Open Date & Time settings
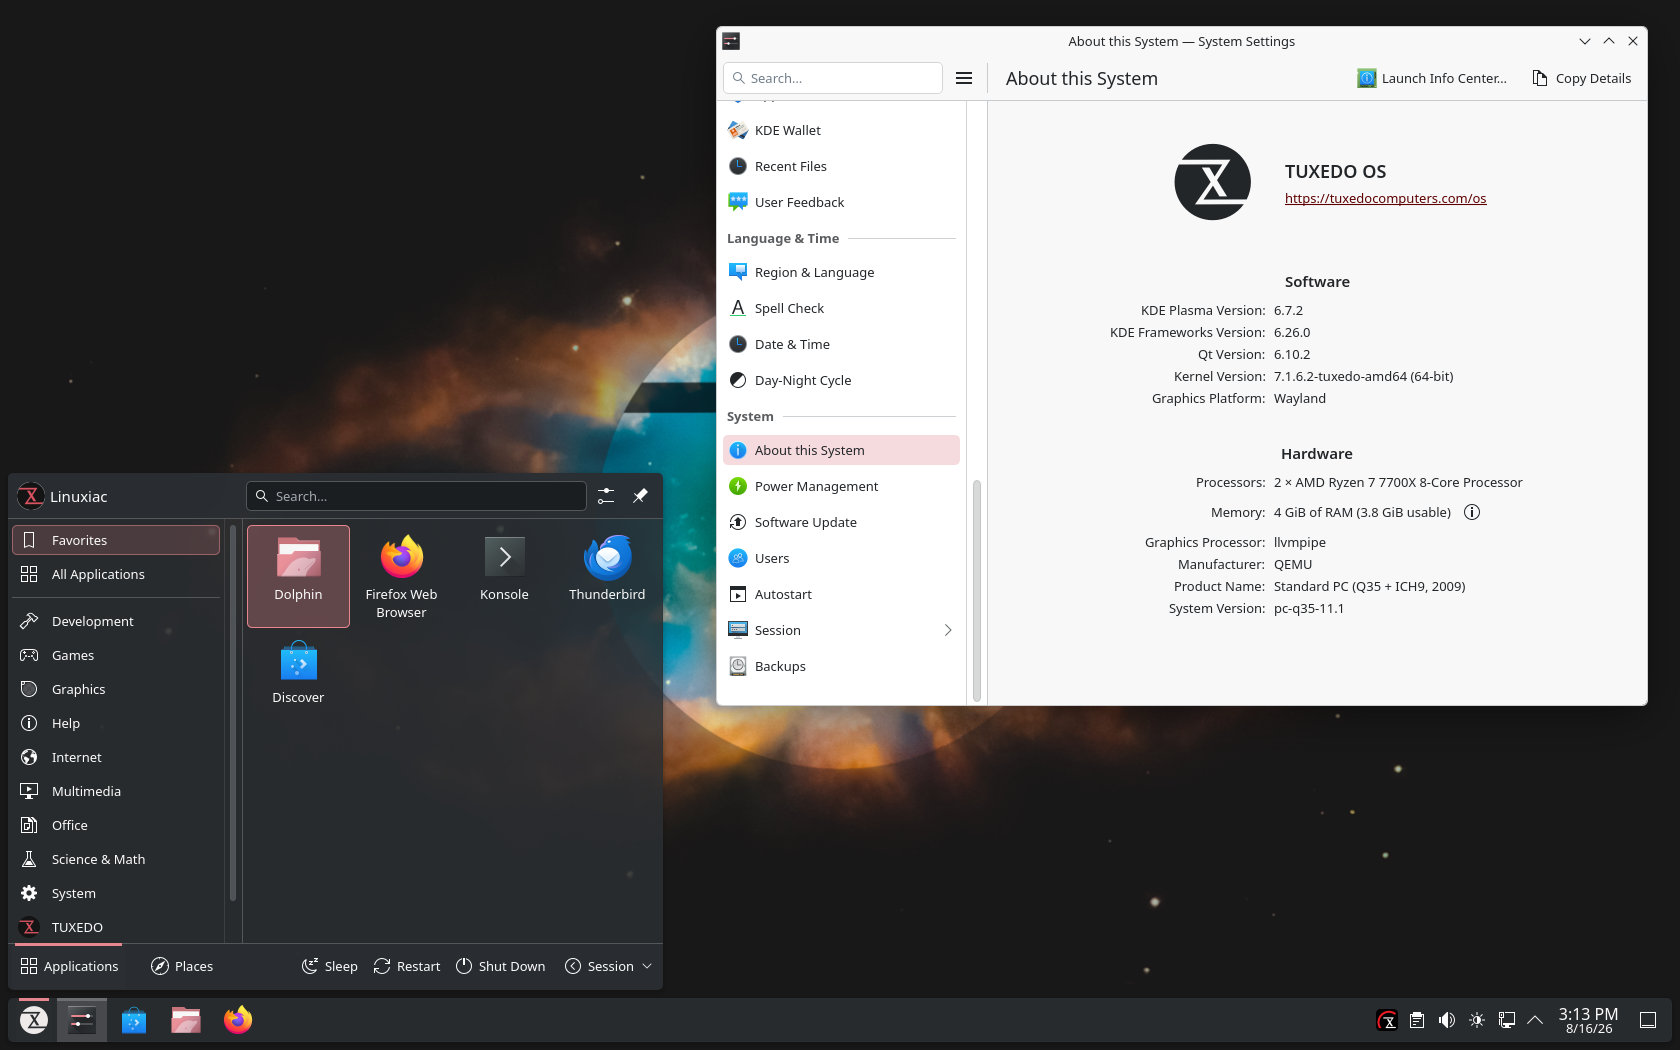 pyautogui.click(x=841, y=344)
